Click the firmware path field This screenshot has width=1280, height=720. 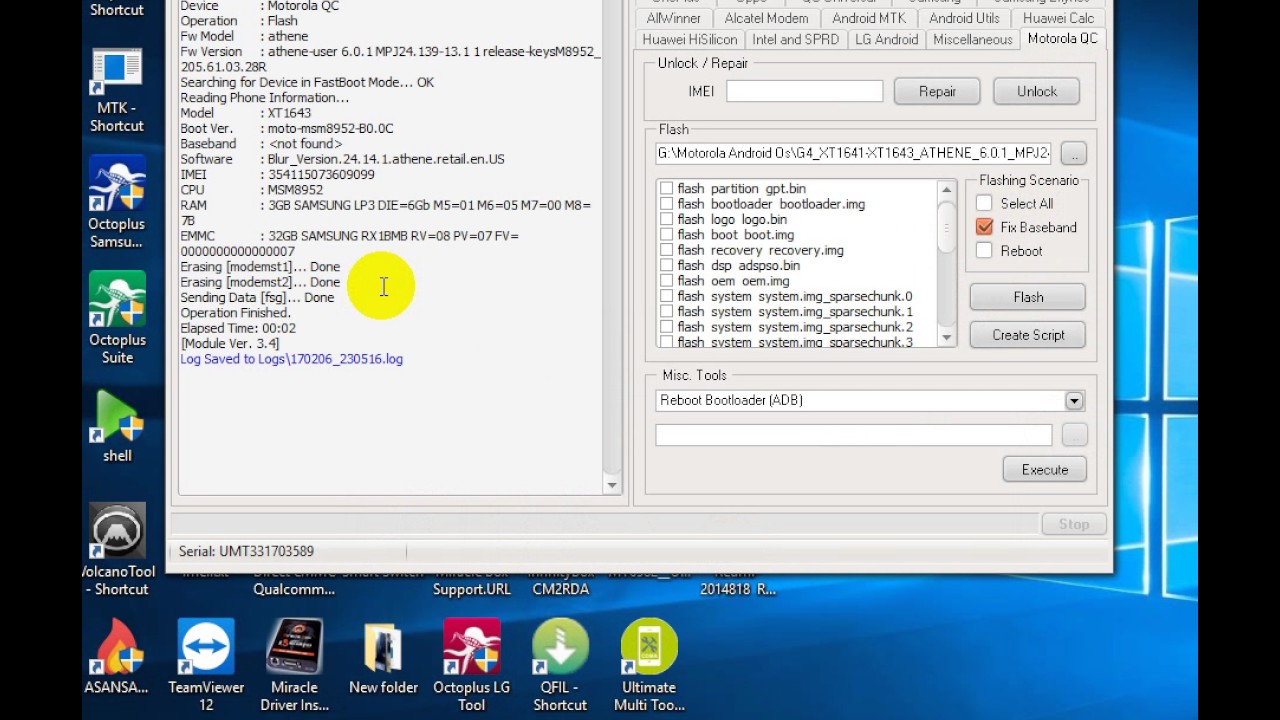[854, 153]
